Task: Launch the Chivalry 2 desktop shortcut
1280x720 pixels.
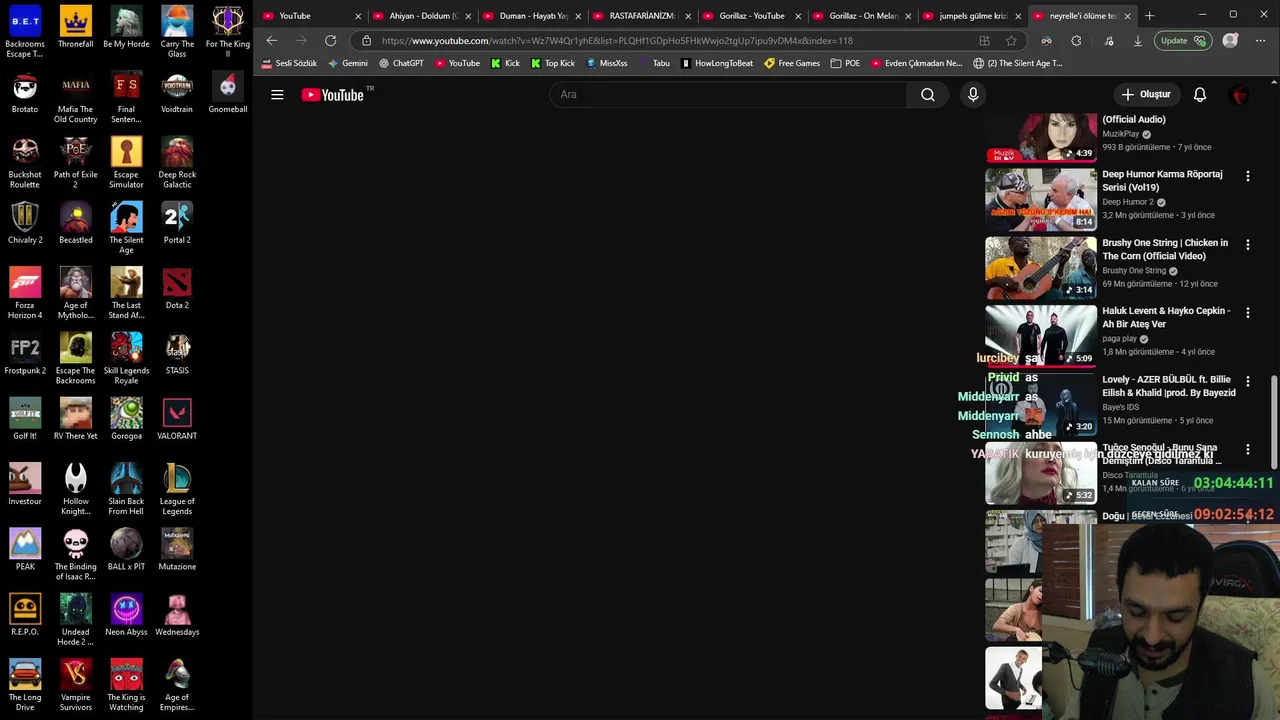Action: coord(25,223)
